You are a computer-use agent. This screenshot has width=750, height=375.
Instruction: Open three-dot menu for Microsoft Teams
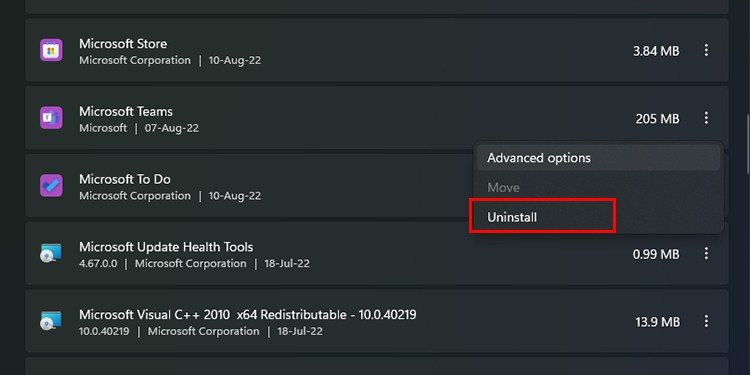coord(706,118)
